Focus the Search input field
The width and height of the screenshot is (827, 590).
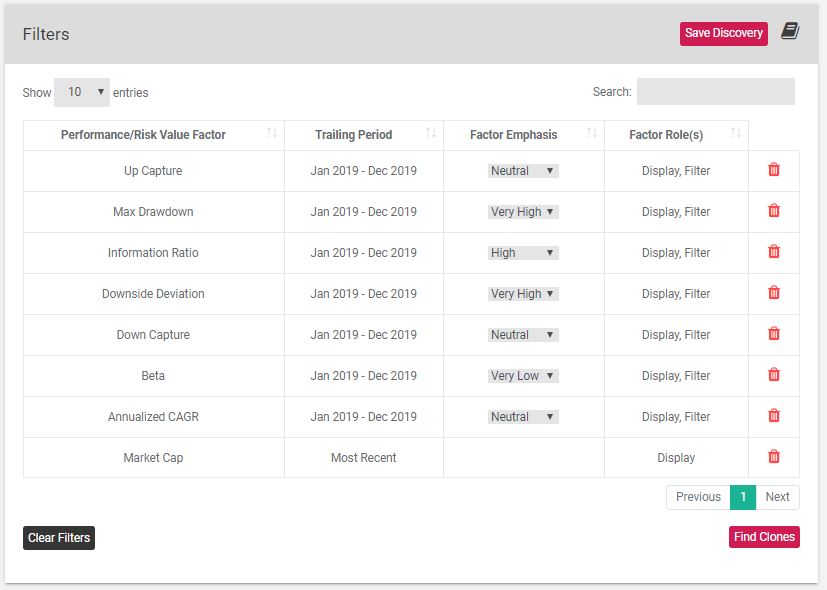pos(716,92)
